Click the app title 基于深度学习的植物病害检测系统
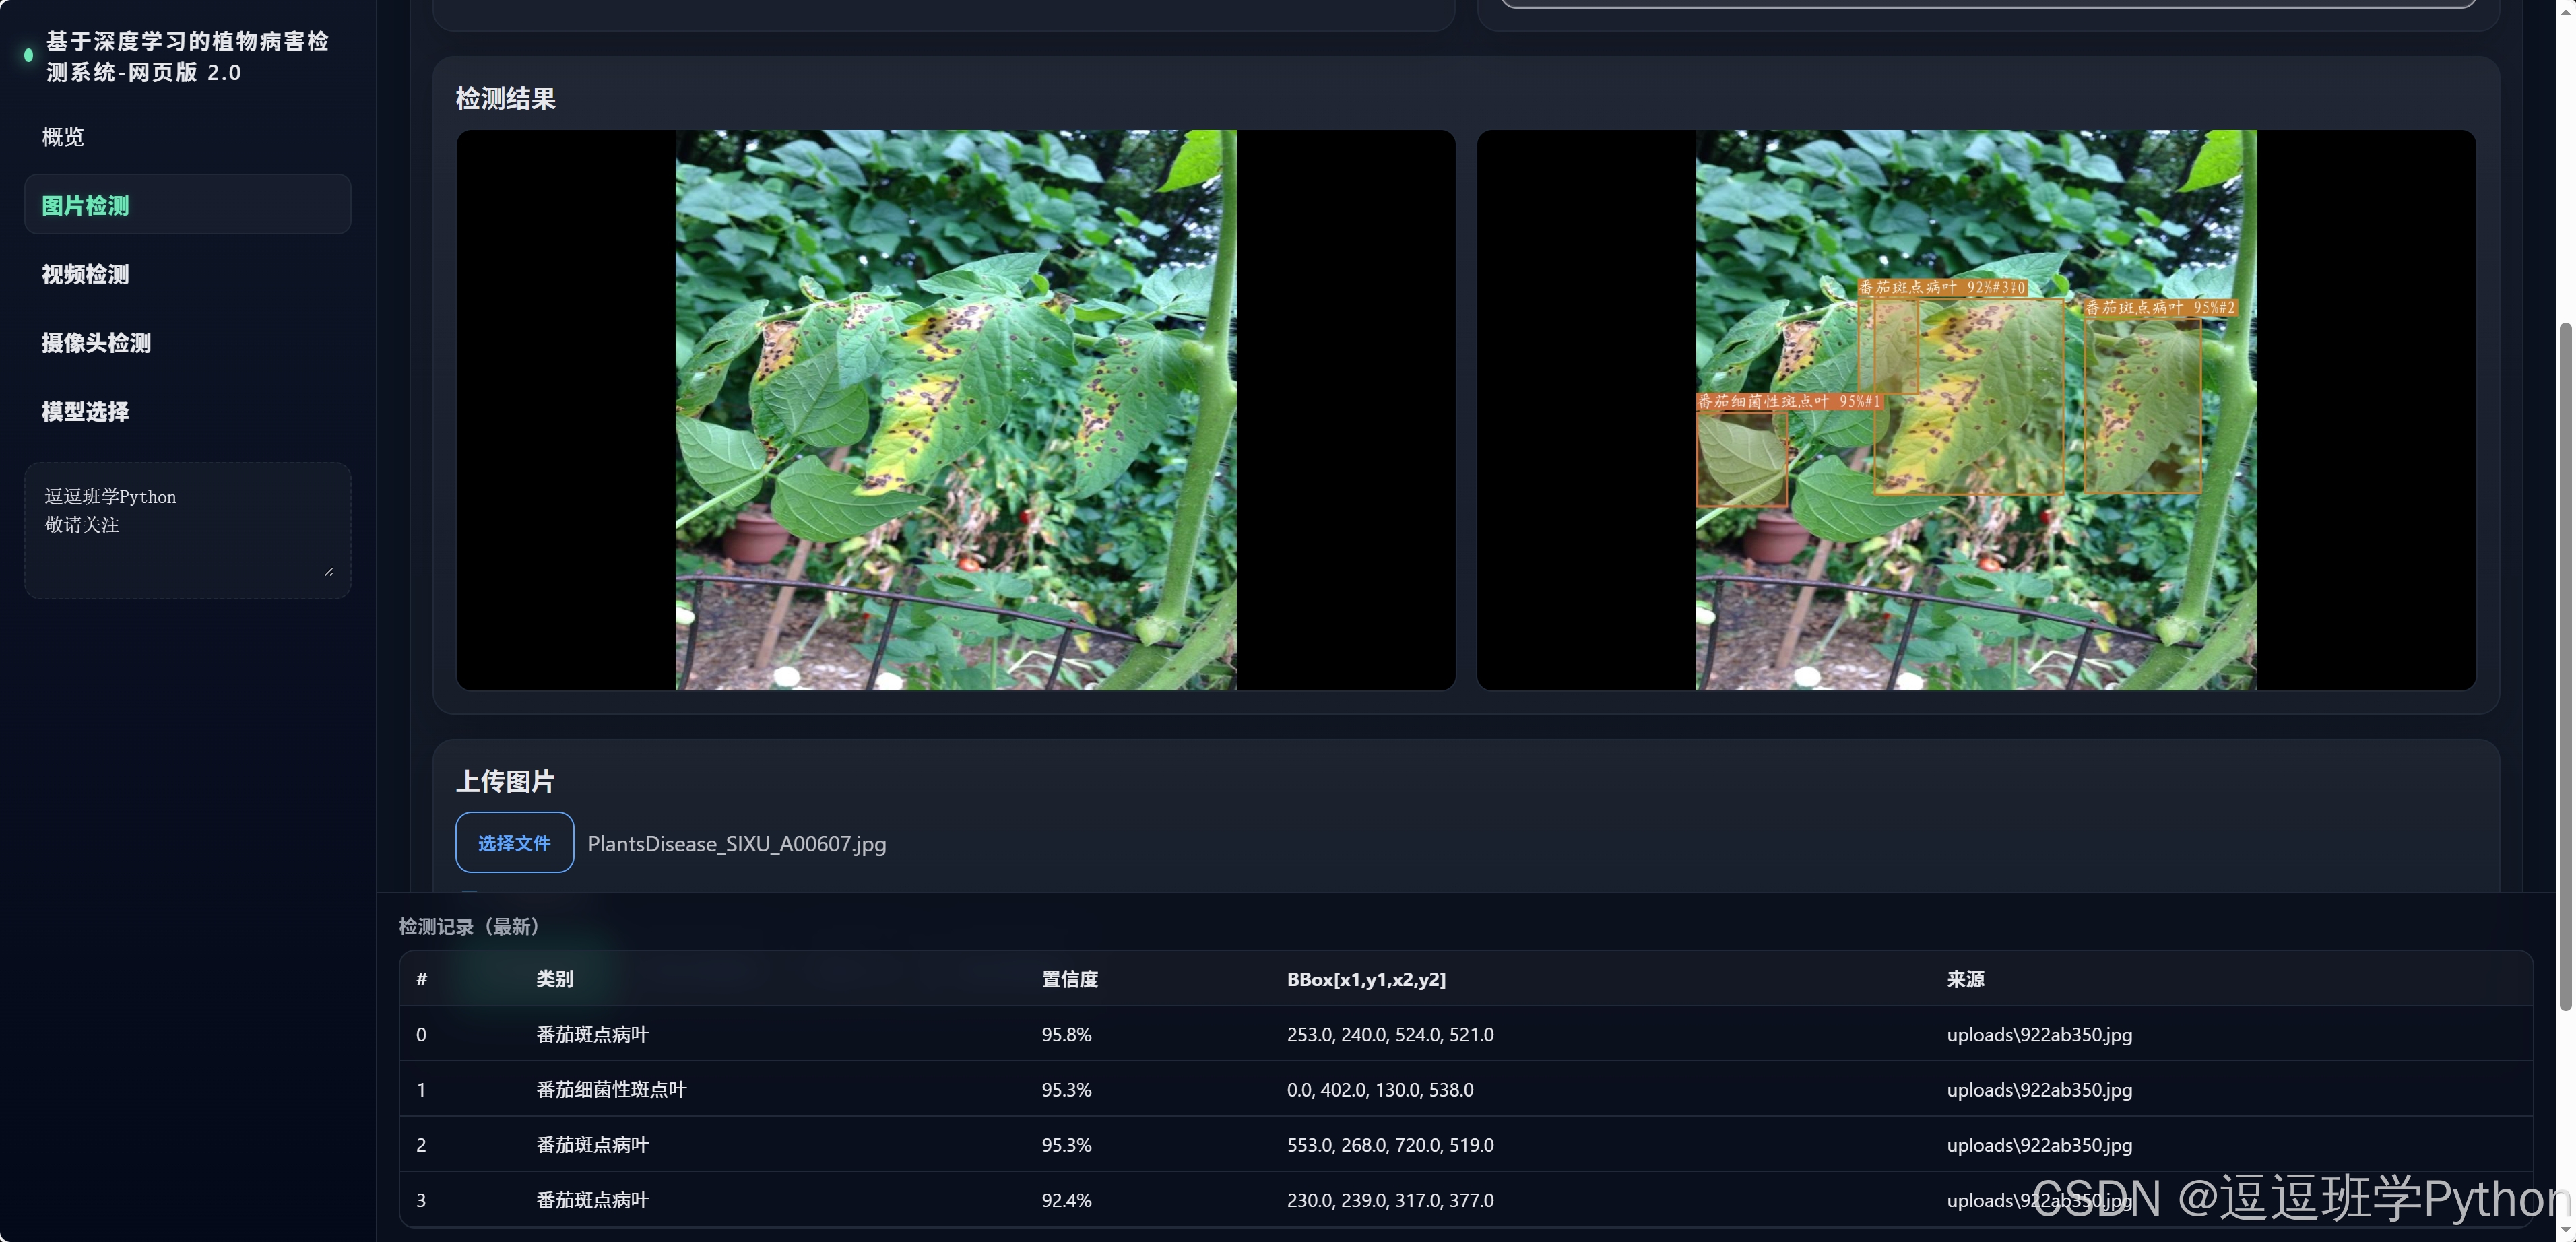This screenshot has height=1242, width=2576. coord(187,56)
